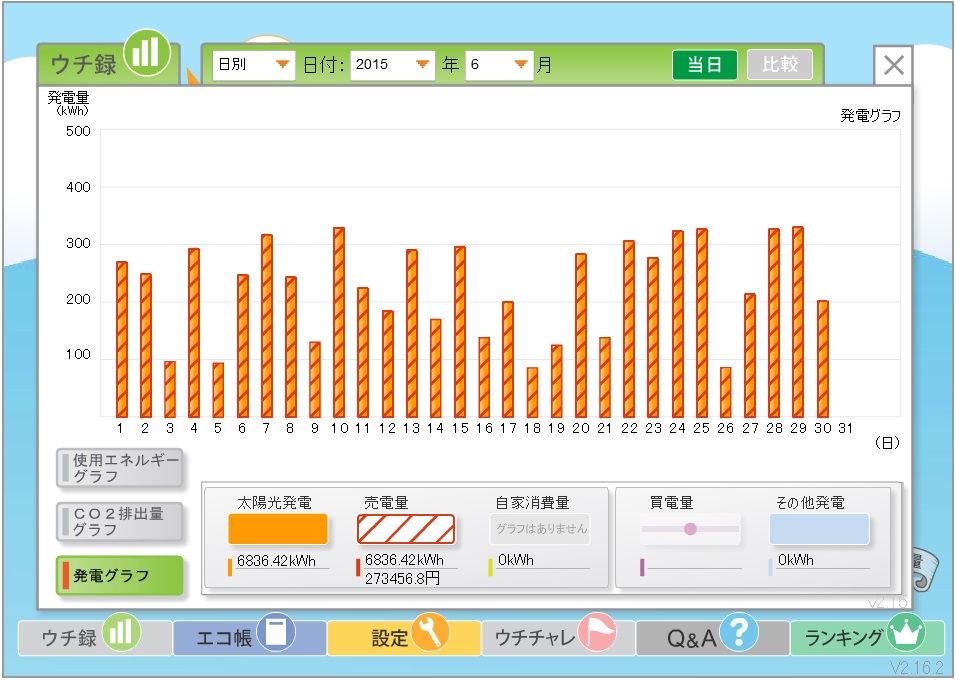Close the graph window with X button

click(x=893, y=65)
